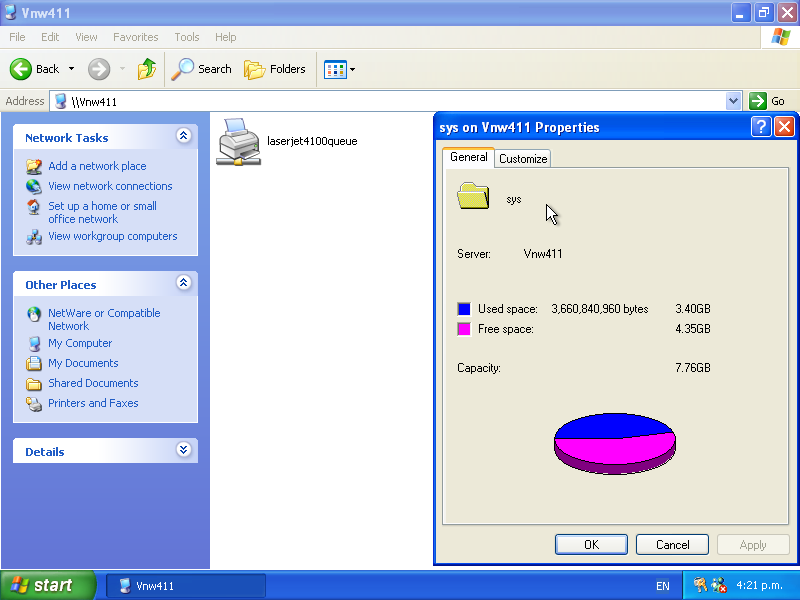This screenshot has height=600, width=800.
Task: Click the Windows flag logo
Action: click(781, 37)
